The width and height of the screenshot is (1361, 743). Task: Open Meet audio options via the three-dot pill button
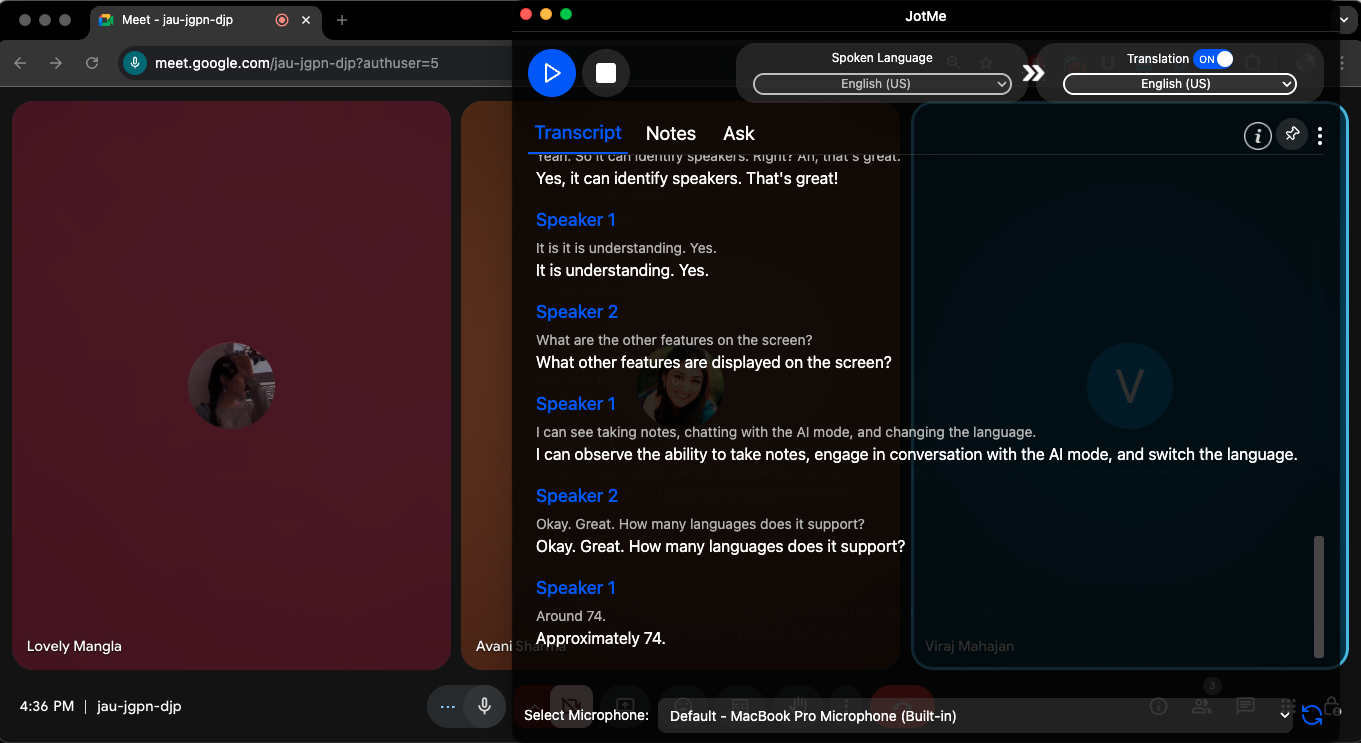point(447,706)
